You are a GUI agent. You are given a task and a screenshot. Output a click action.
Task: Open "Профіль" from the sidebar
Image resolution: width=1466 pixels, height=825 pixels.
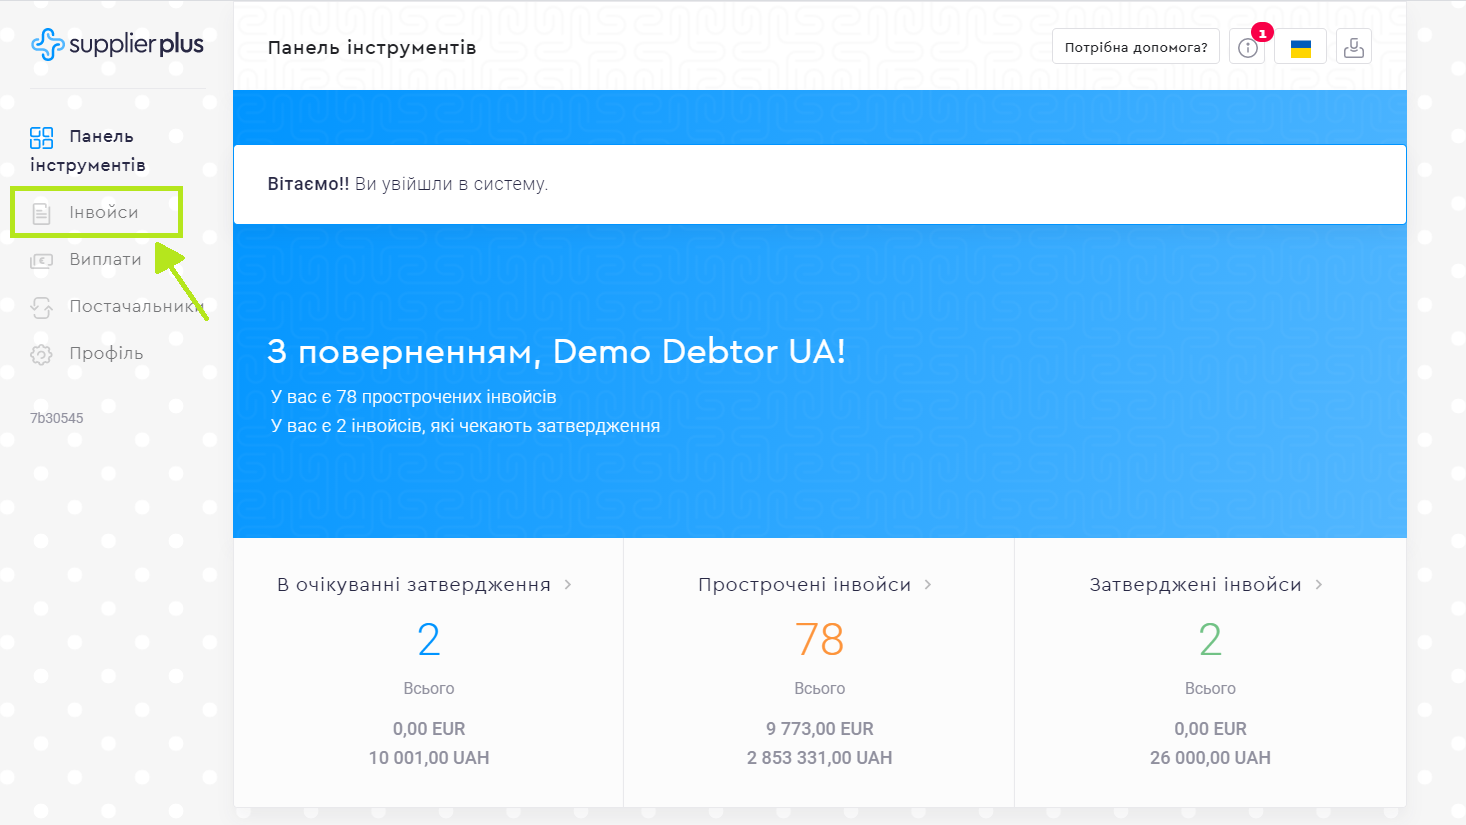click(x=106, y=354)
